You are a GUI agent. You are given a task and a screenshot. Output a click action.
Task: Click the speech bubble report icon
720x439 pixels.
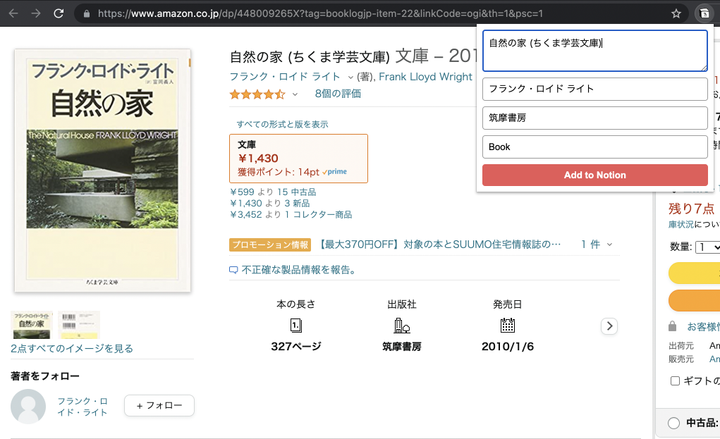[x=234, y=269]
